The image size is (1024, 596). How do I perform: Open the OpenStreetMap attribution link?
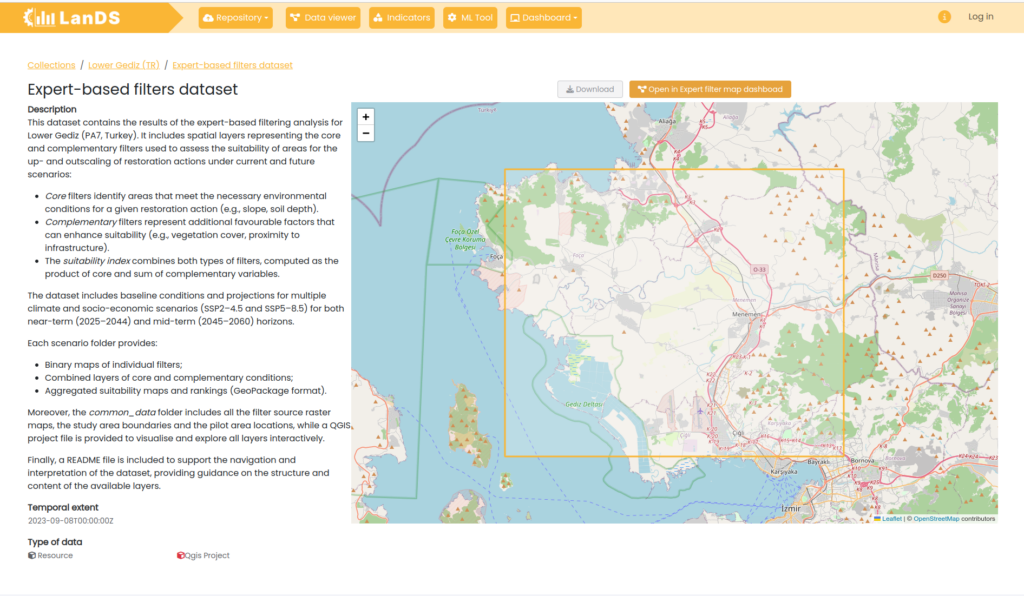tap(936, 519)
